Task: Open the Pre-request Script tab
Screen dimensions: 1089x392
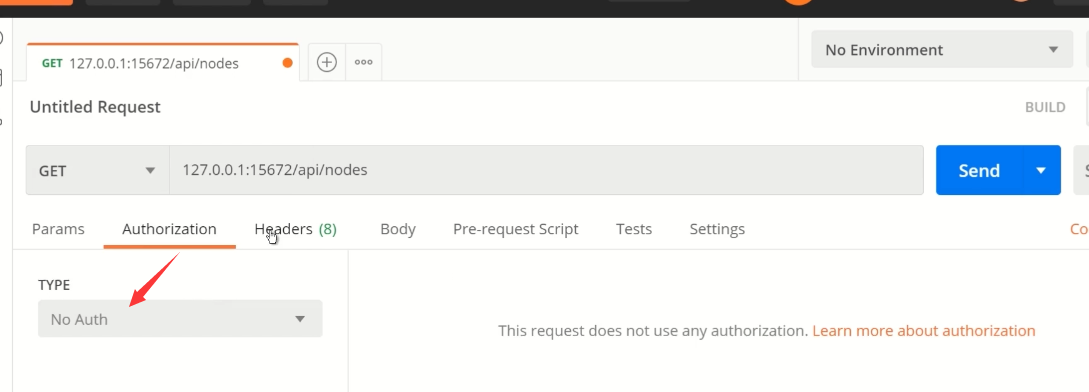Action: pos(515,229)
